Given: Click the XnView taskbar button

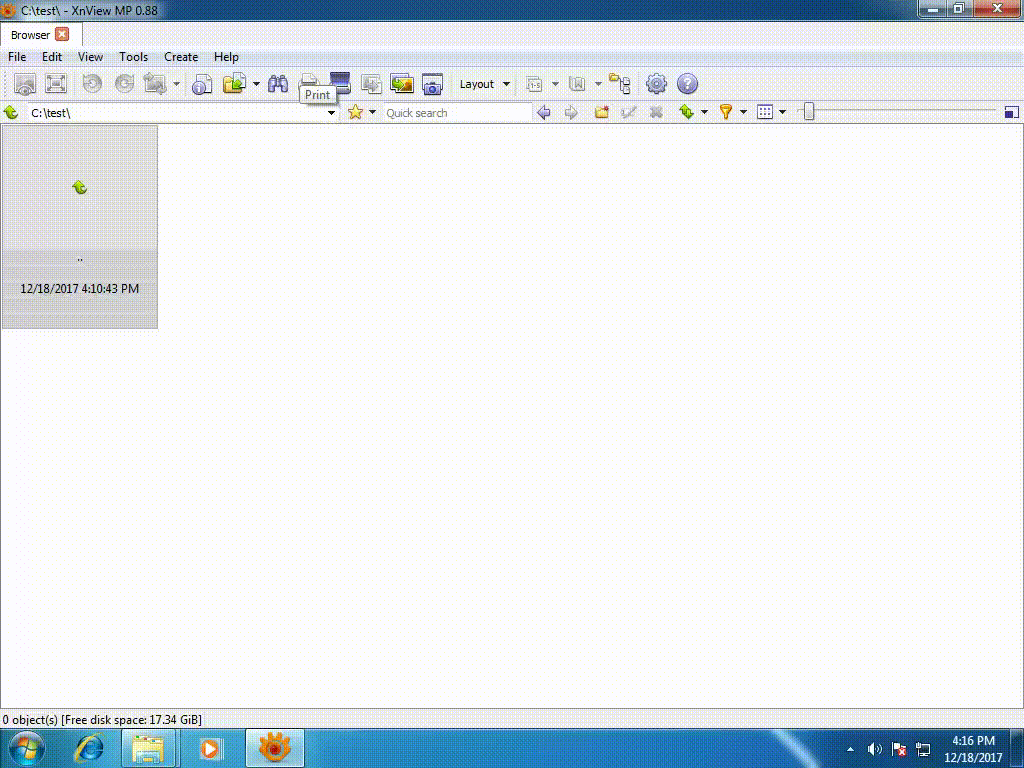Looking at the screenshot, I should (x=274, y=748).
